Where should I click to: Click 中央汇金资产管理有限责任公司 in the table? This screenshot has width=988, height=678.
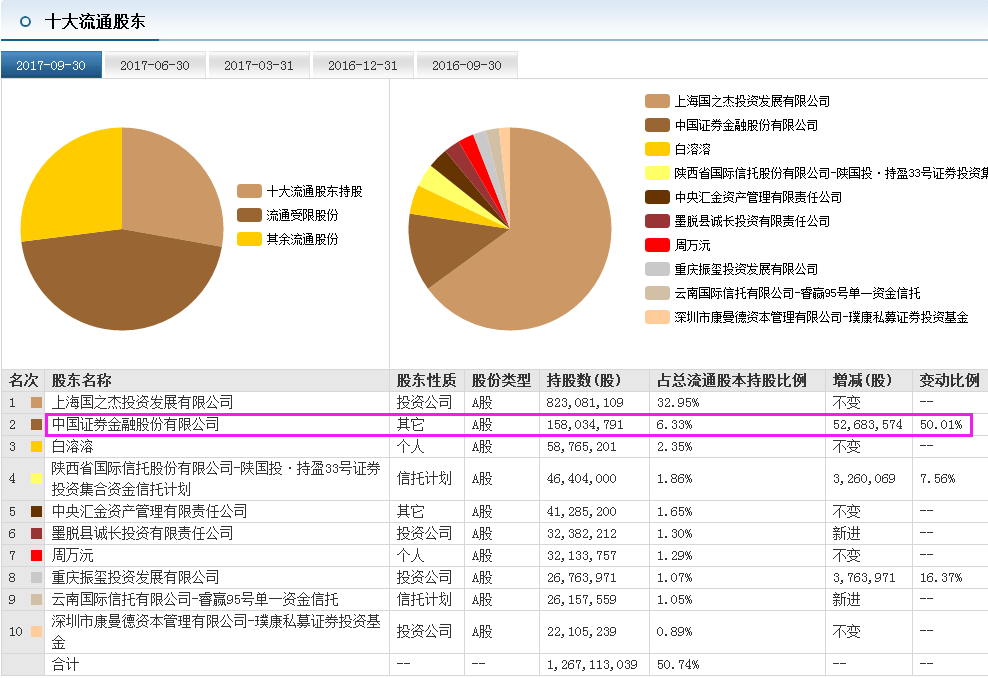coord(149,511)
